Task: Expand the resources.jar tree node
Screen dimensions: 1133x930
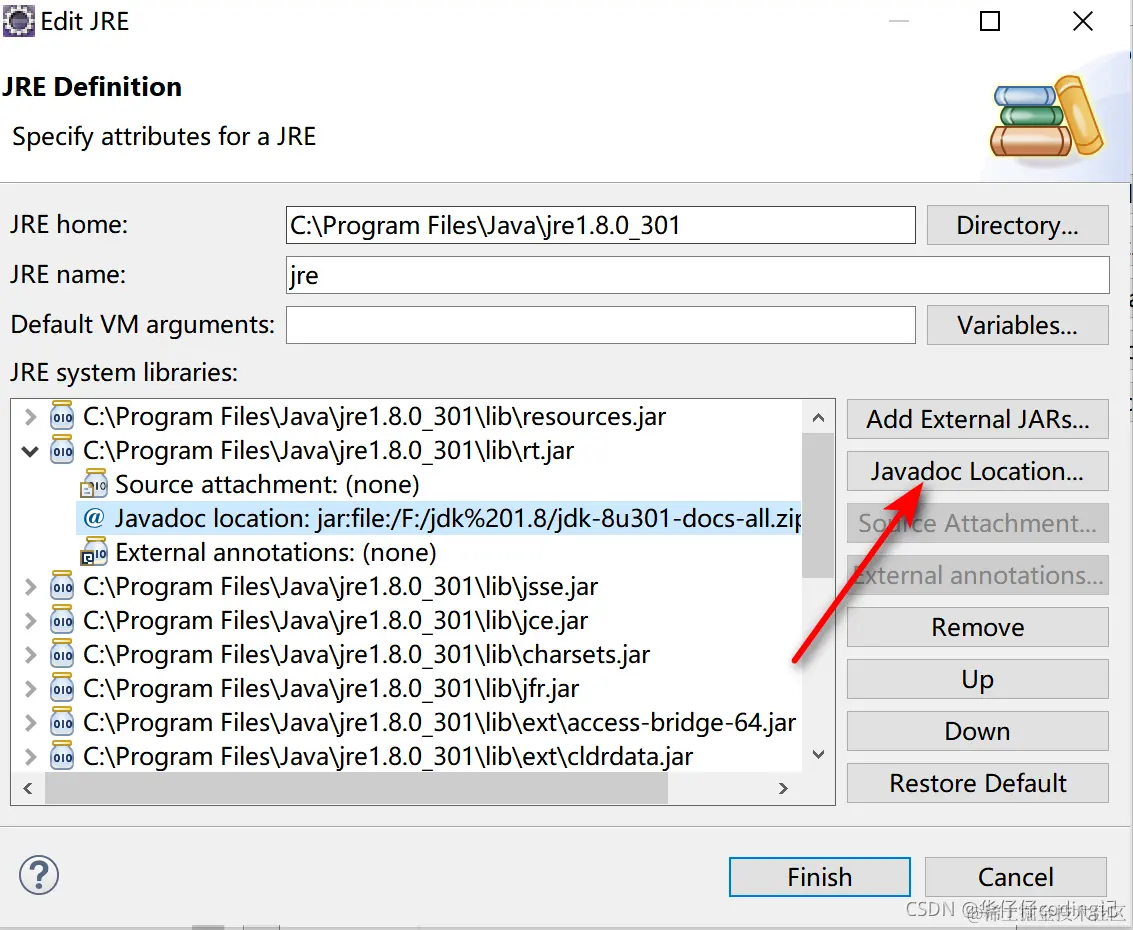Action: coord(30,417)
